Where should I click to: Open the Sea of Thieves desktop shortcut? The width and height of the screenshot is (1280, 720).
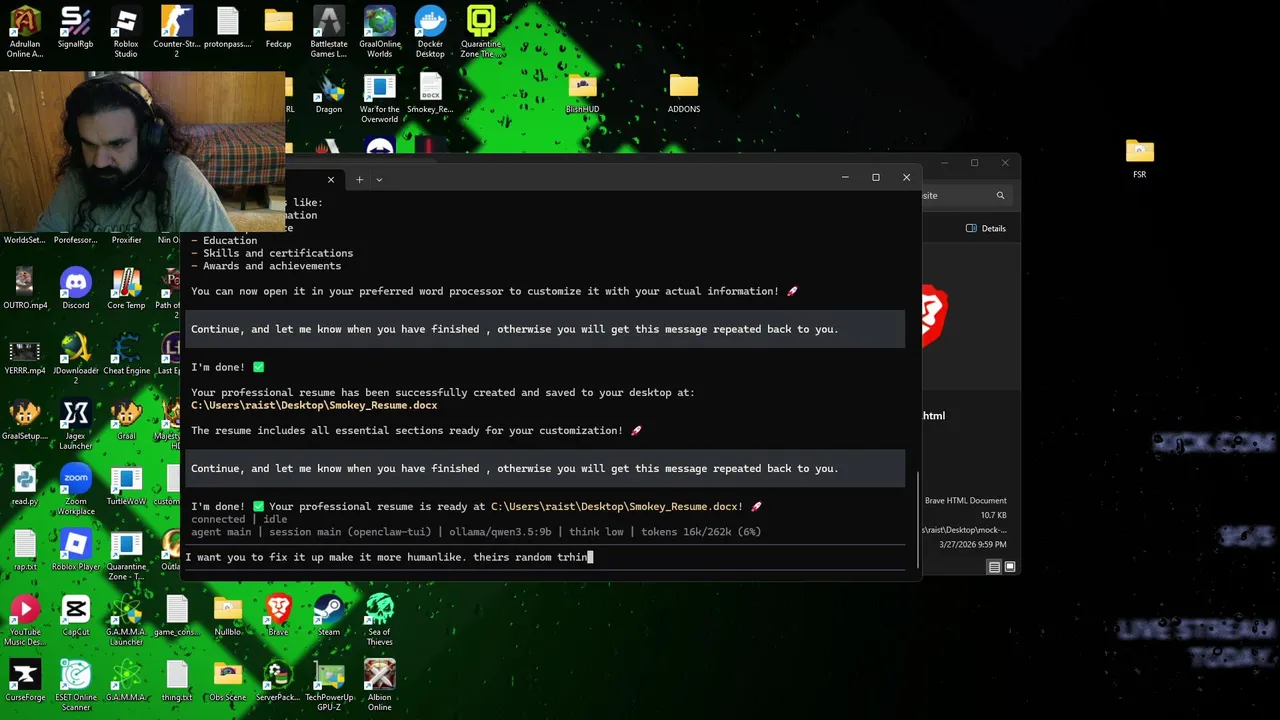[380, 621]
